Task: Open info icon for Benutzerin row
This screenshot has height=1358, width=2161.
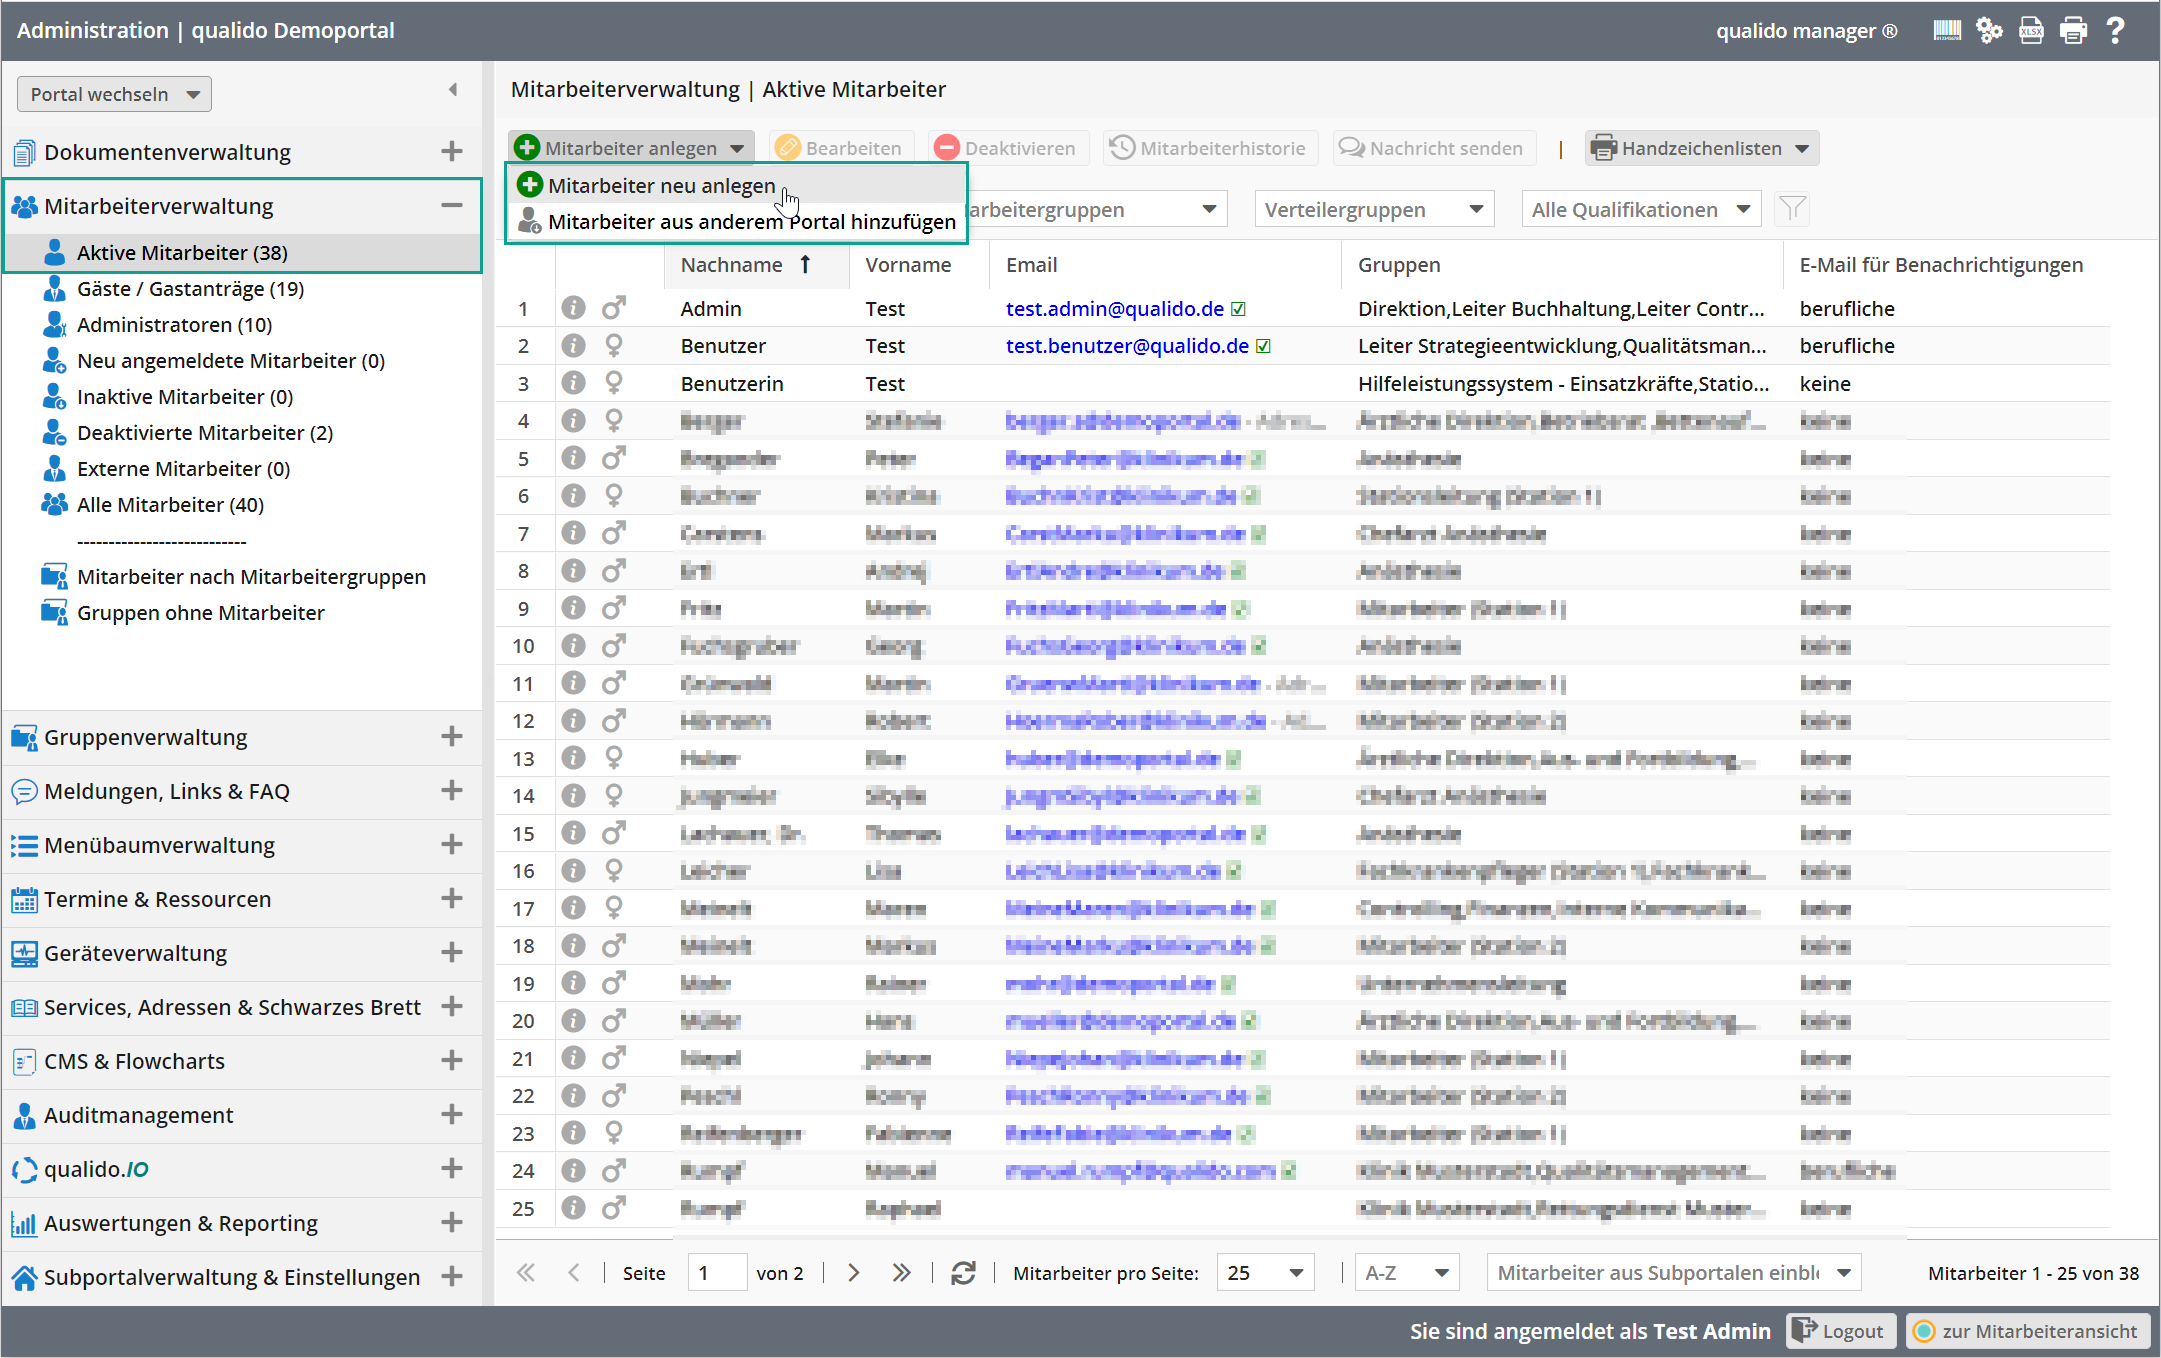Action: (x=573, y=383)
